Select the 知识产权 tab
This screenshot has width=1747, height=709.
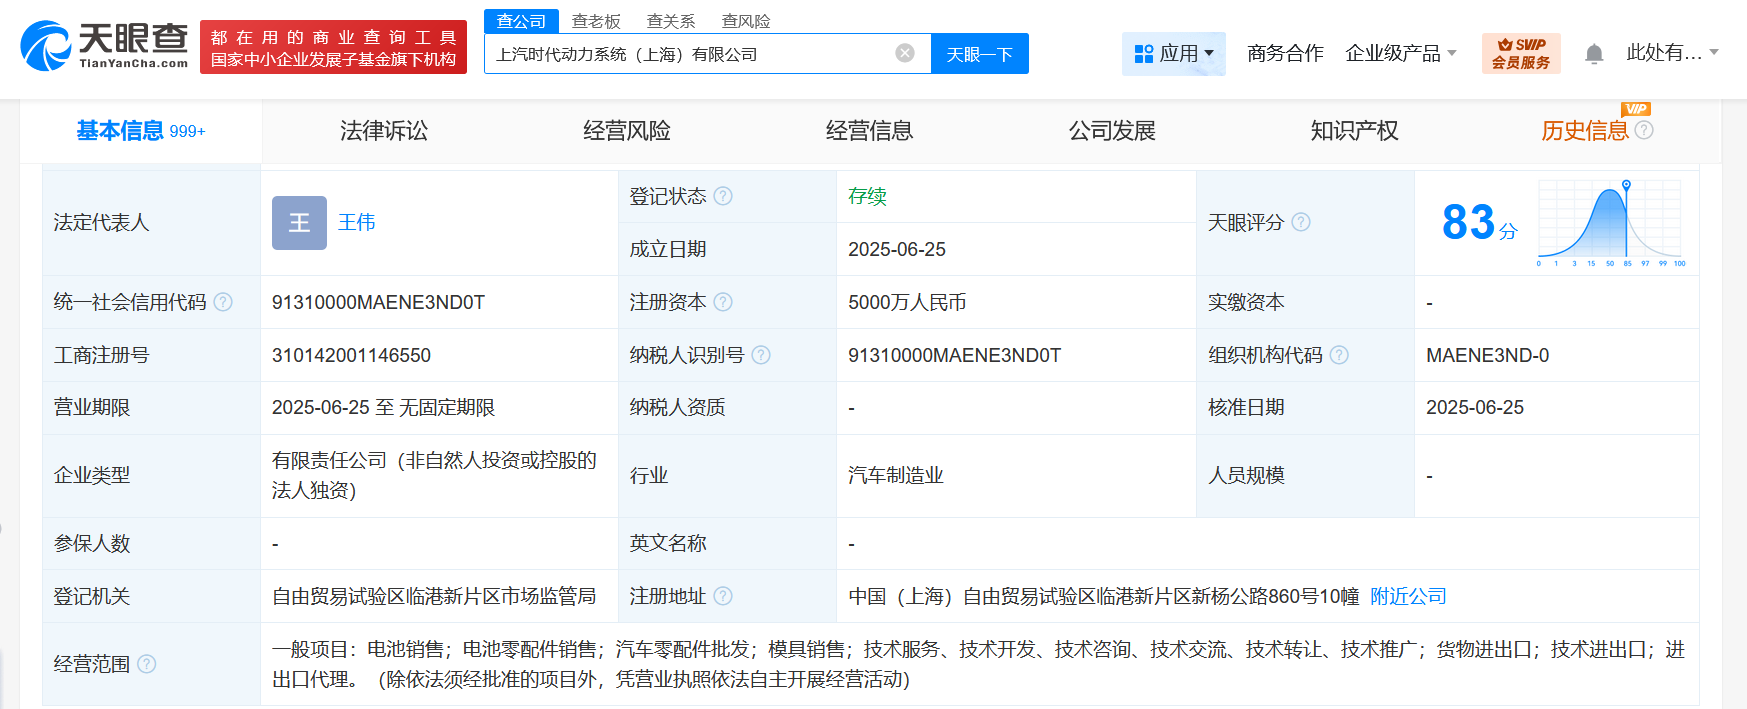[x=1355, y=131]
